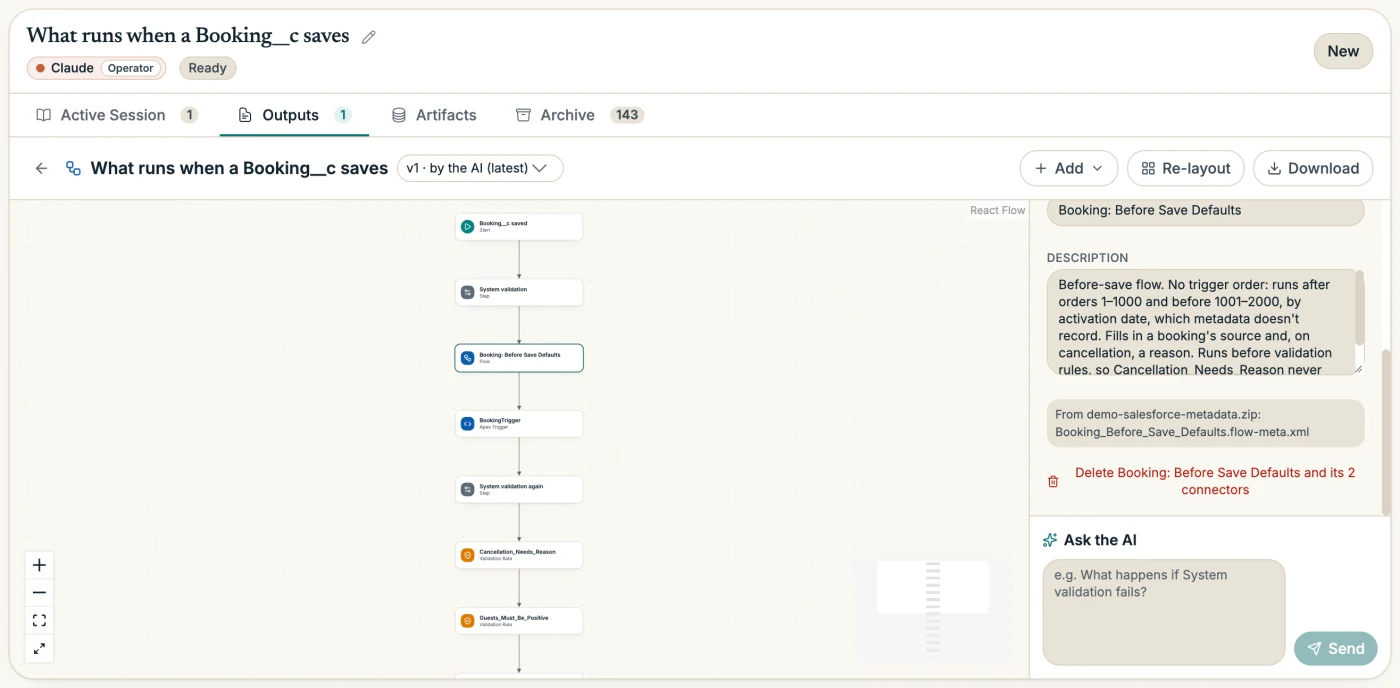Click the System validation again step icon
This screenshot has width=1400, height=688.
[x=467, y=490]
